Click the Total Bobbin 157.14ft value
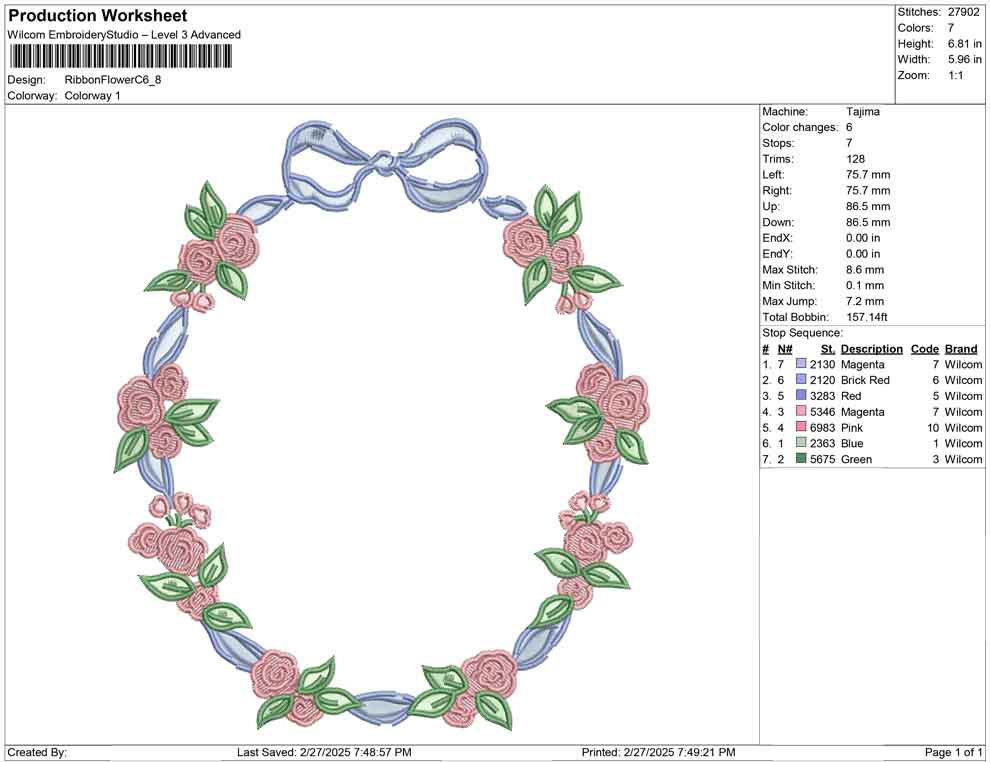Viewport: 990px width, 762px height. (x=869, y=316)
